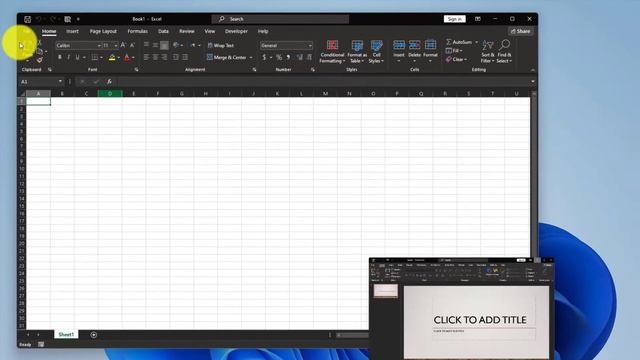
Task: Click the Insert cells icon
Action: coord(399,44)
